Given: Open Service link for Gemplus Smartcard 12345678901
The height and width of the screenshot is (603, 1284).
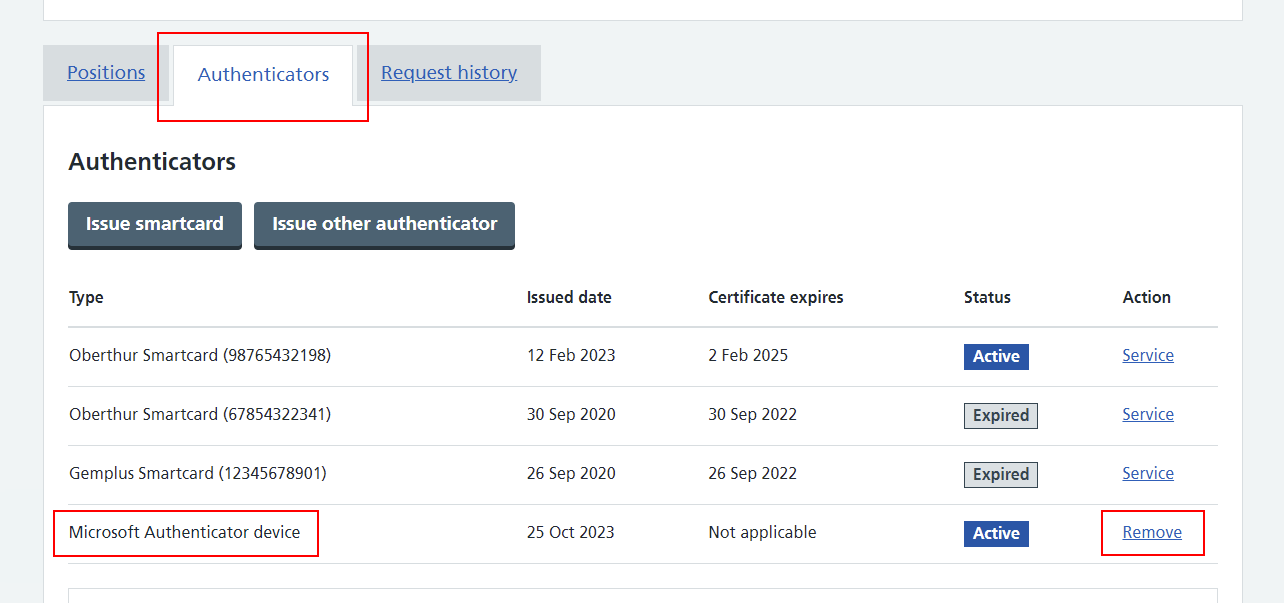Looking at the screenshot, I should (1148, 474).
